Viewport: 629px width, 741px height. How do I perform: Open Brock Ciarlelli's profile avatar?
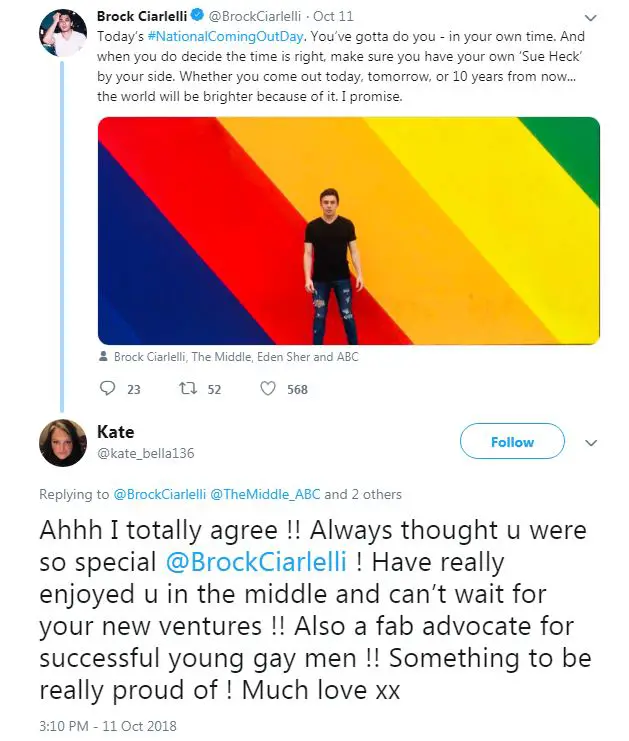coord(63,33)
